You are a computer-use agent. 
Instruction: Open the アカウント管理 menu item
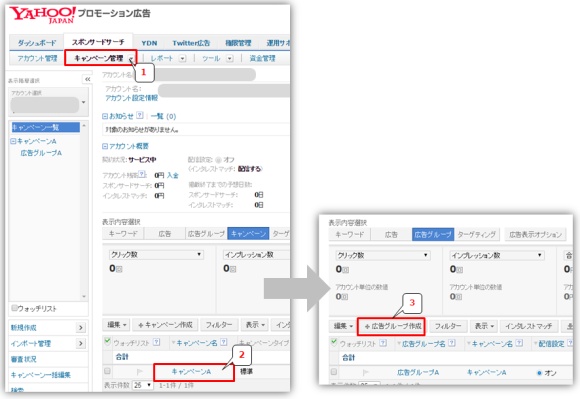point(37,58)
